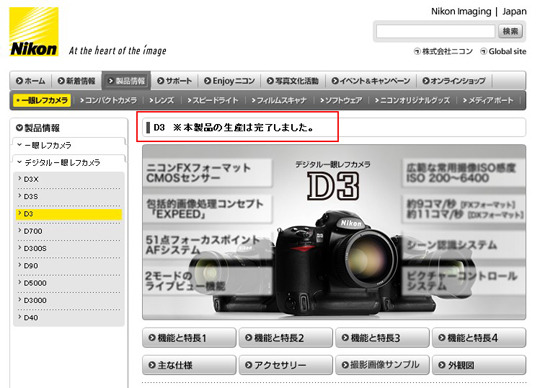Open イベント&キャンペーン navigation tab
This screenshot has width=540, height=388.
pyautogui.click(x=371, y=81)
